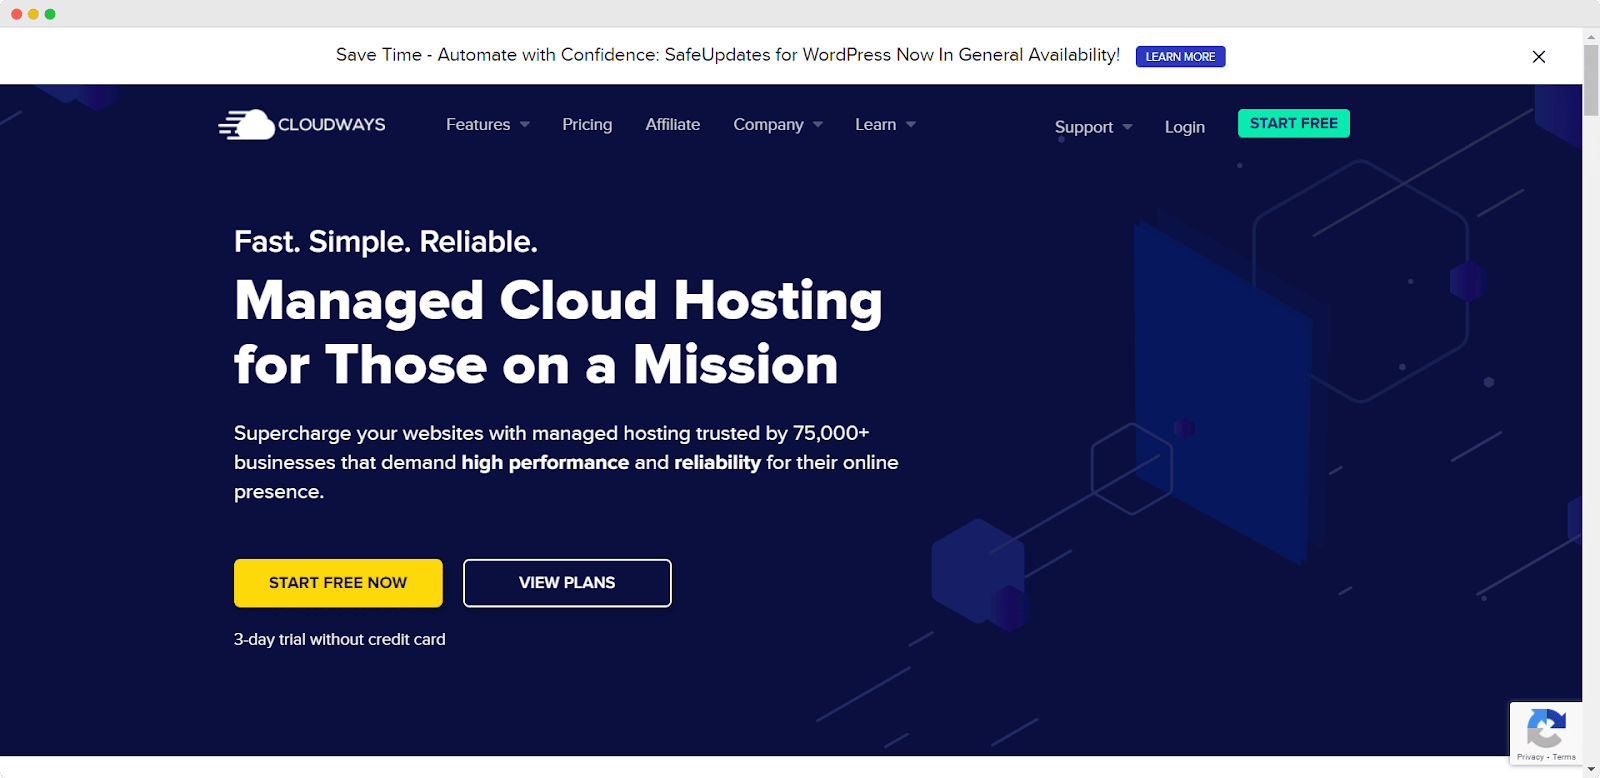Click the red window close dot

(x=16, y=14)
